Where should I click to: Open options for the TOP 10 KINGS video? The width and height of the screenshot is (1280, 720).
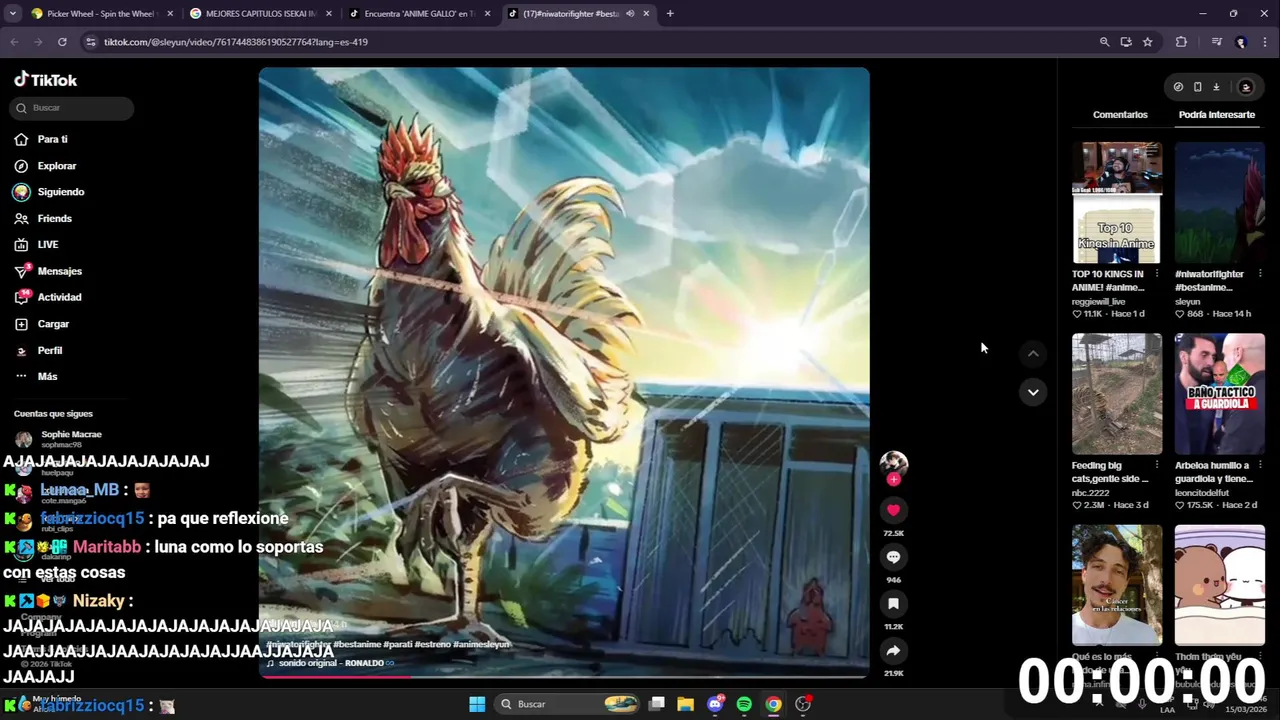[x=1157, y=274]
